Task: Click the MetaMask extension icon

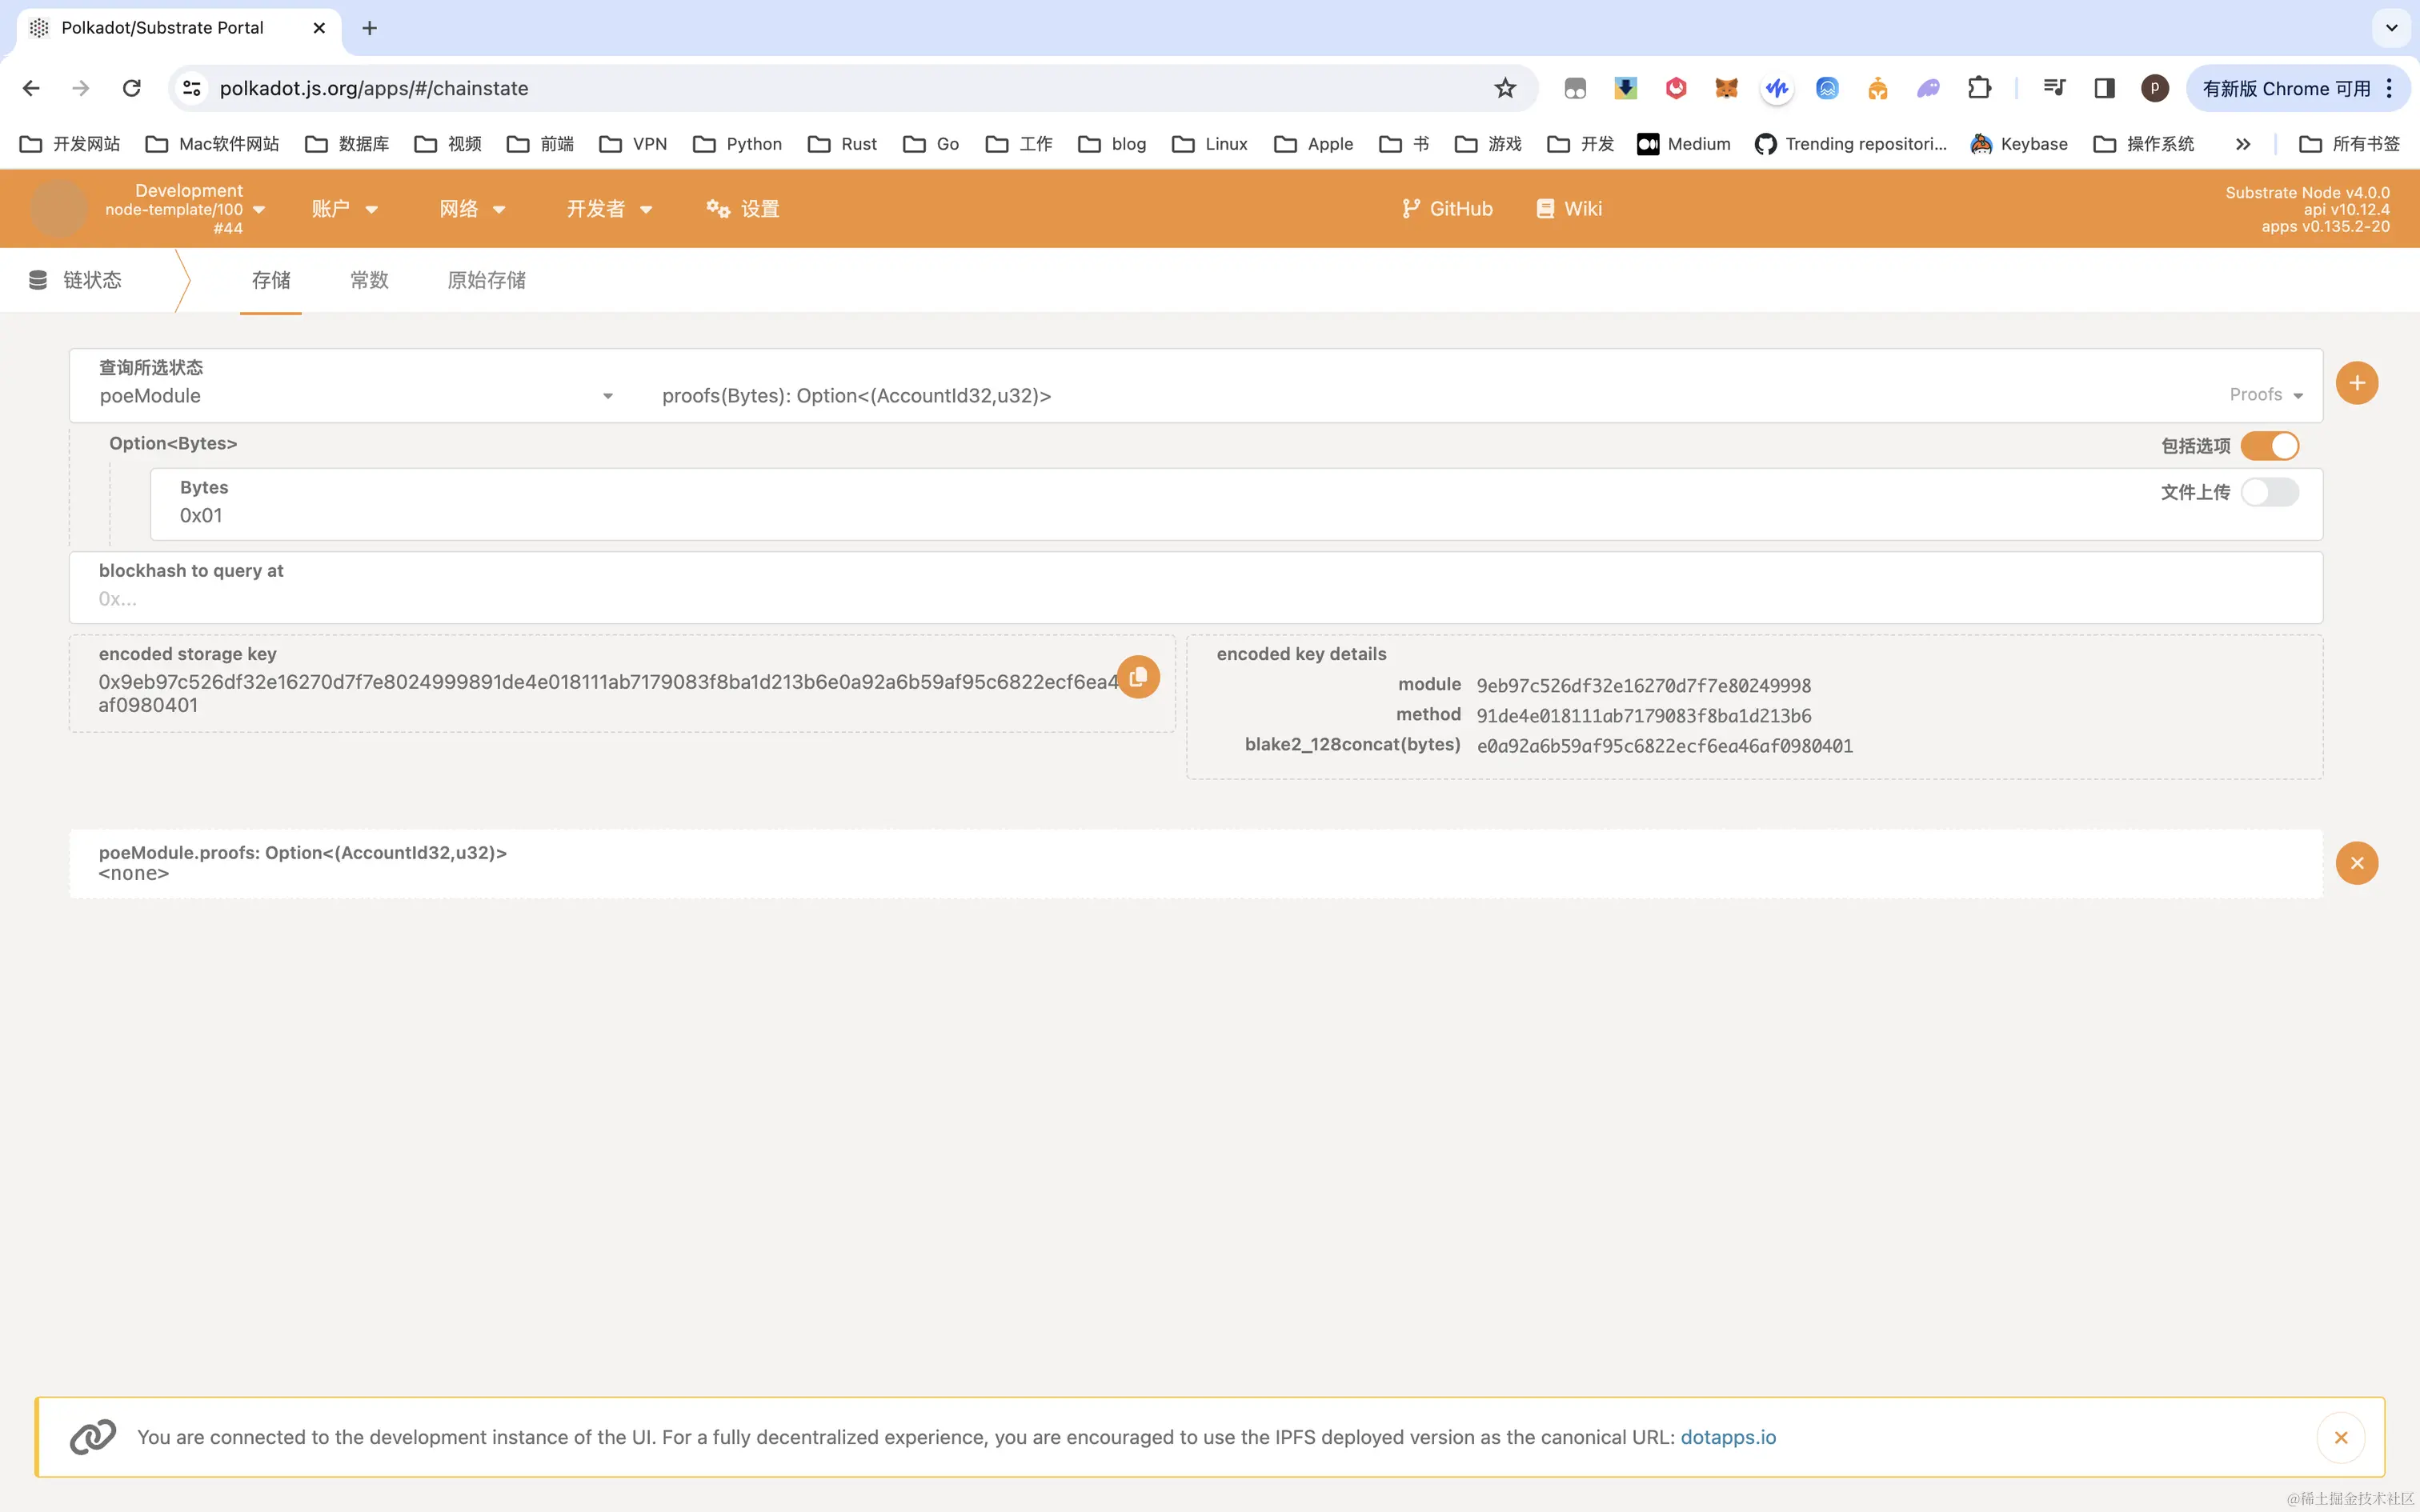Action: [1726, 88]
